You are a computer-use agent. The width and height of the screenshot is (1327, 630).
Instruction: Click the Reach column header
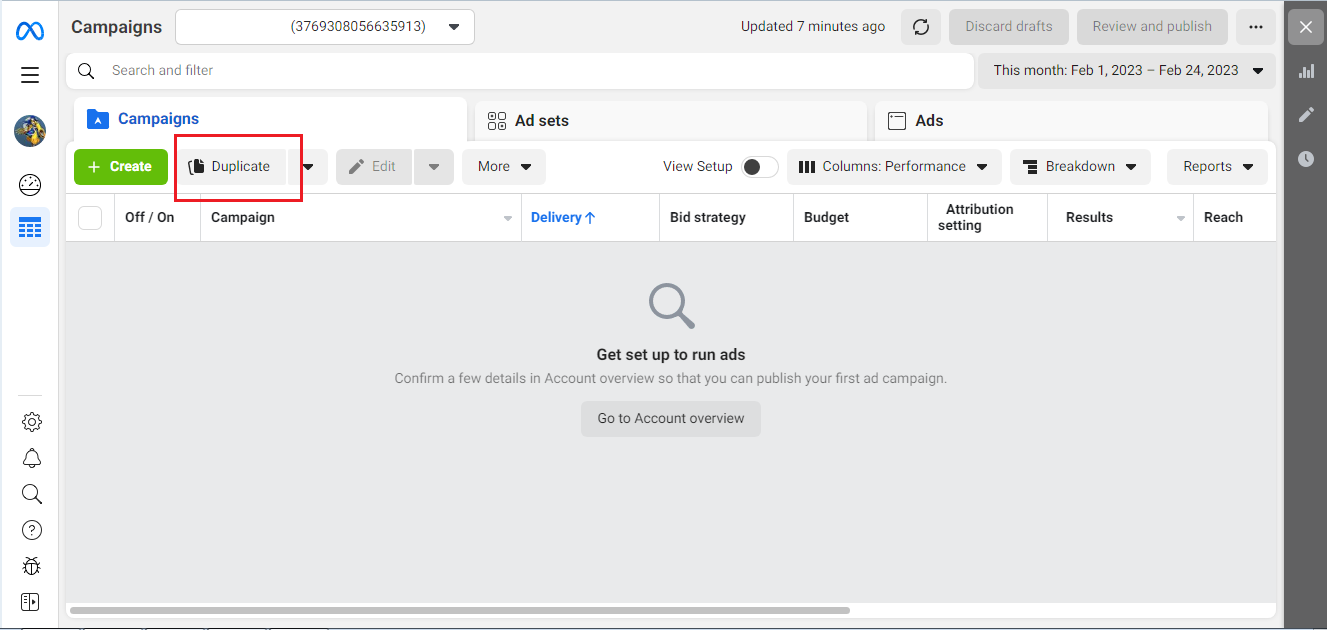[x=1235, y=218]
